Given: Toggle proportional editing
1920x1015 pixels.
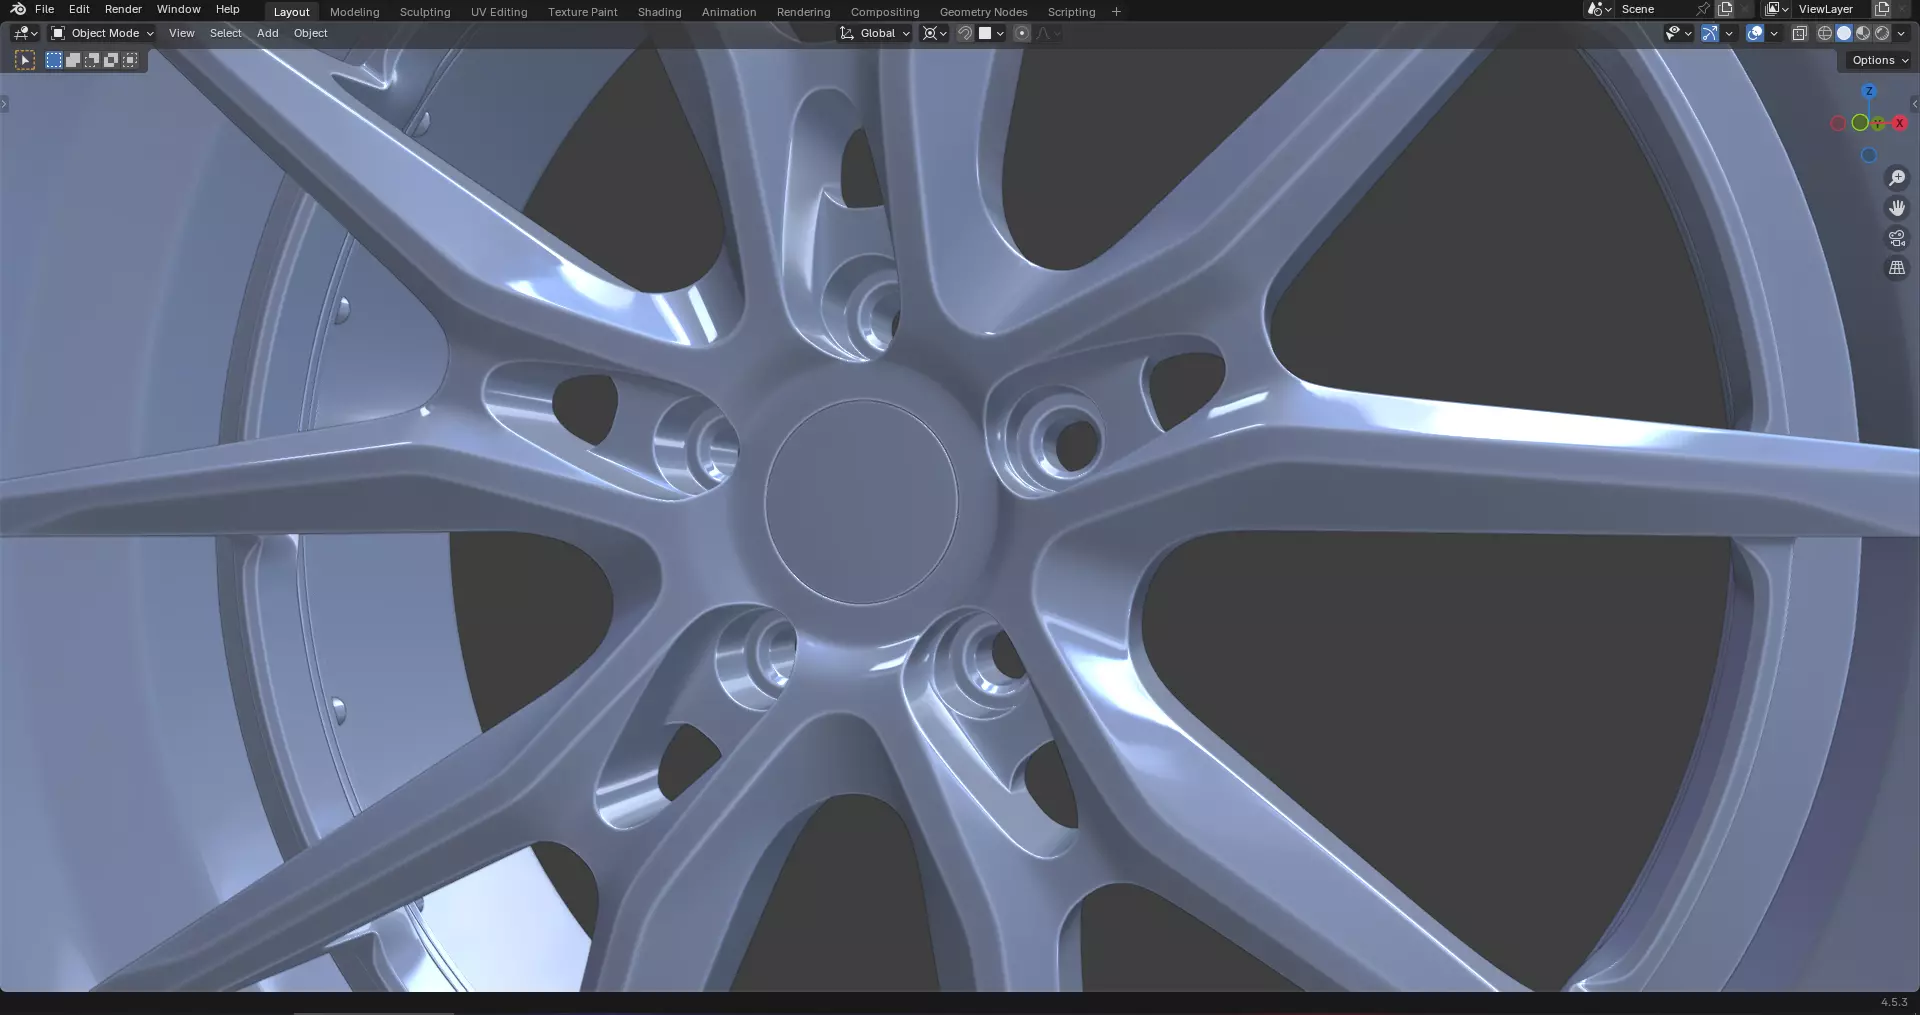Looking at the screenshot, I should (1021, 33).
